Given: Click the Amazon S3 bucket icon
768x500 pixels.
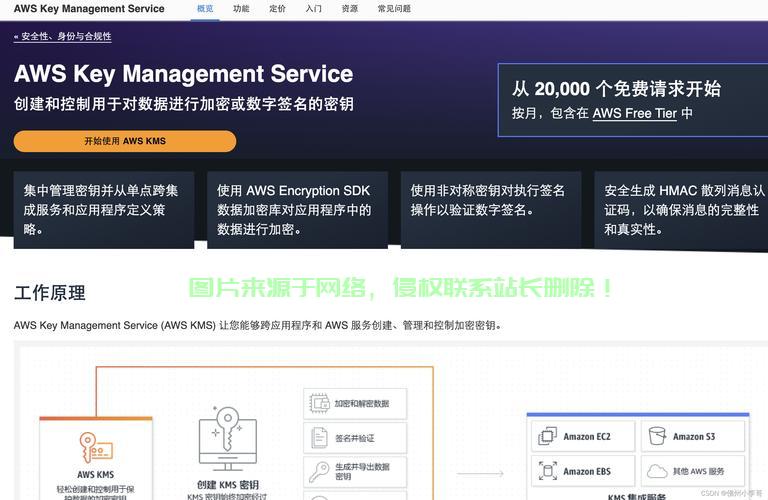Looking at the screenshot, I should pyautogui.click(x=656, y=436).
